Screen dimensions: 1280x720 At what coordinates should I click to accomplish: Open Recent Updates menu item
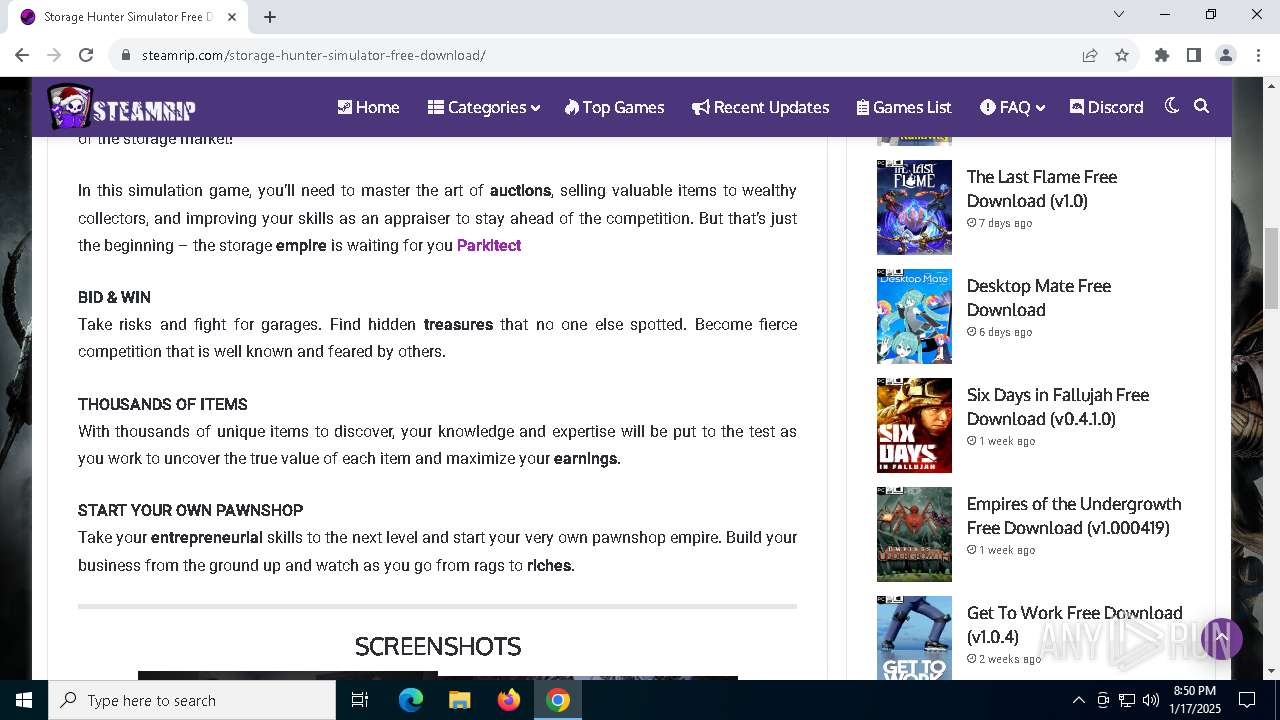(x=760, y=107)
